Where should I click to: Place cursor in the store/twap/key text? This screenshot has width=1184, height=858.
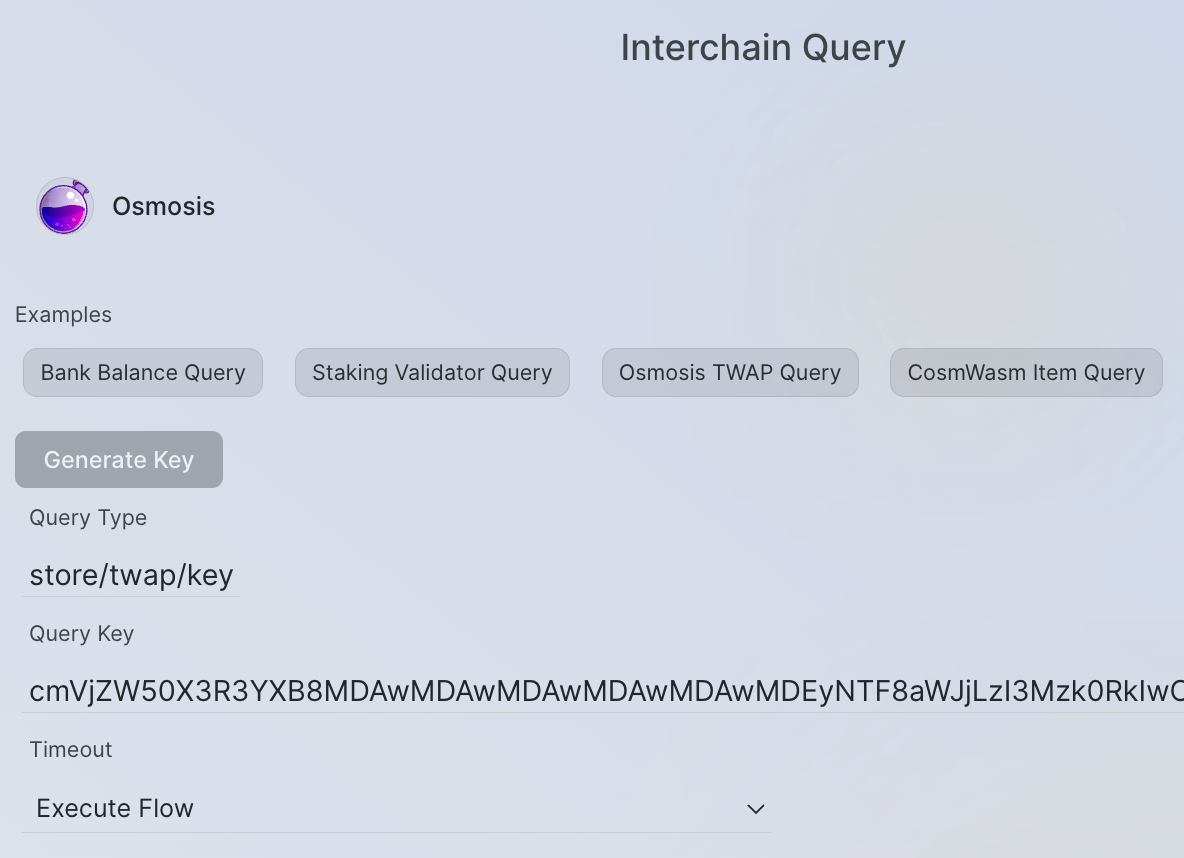click(131, 575)
